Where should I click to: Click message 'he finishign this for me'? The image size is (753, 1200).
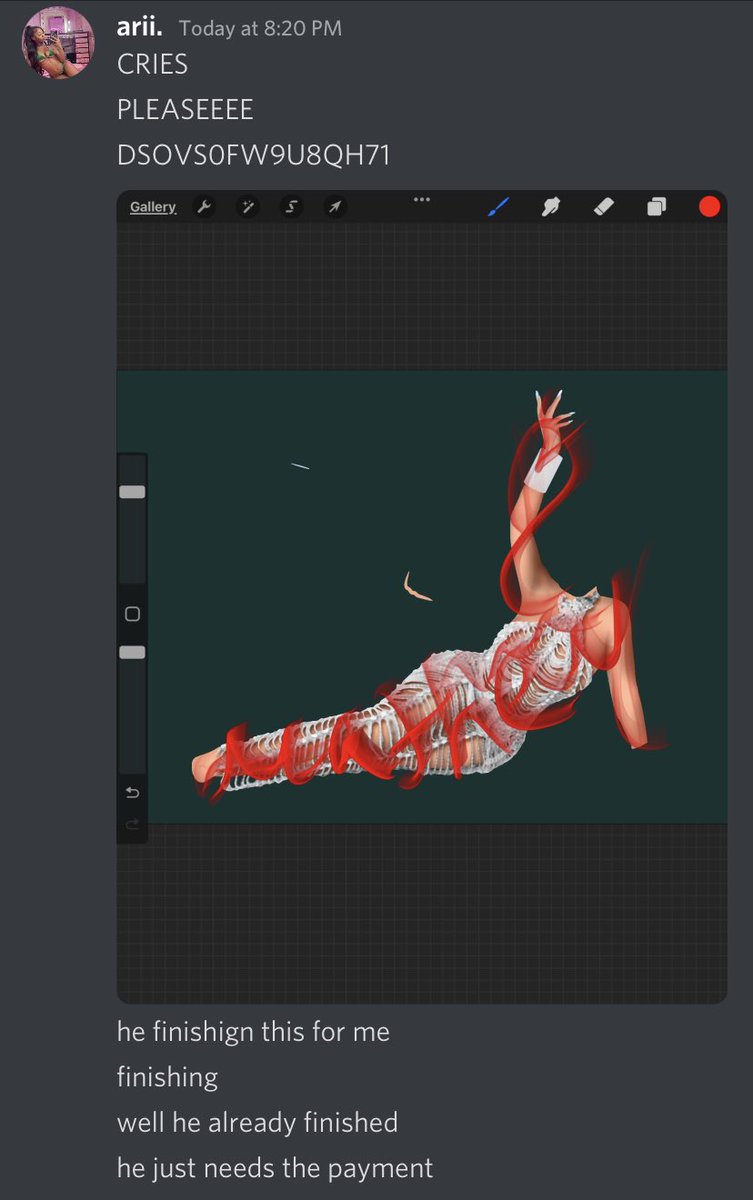(253, 1031)
